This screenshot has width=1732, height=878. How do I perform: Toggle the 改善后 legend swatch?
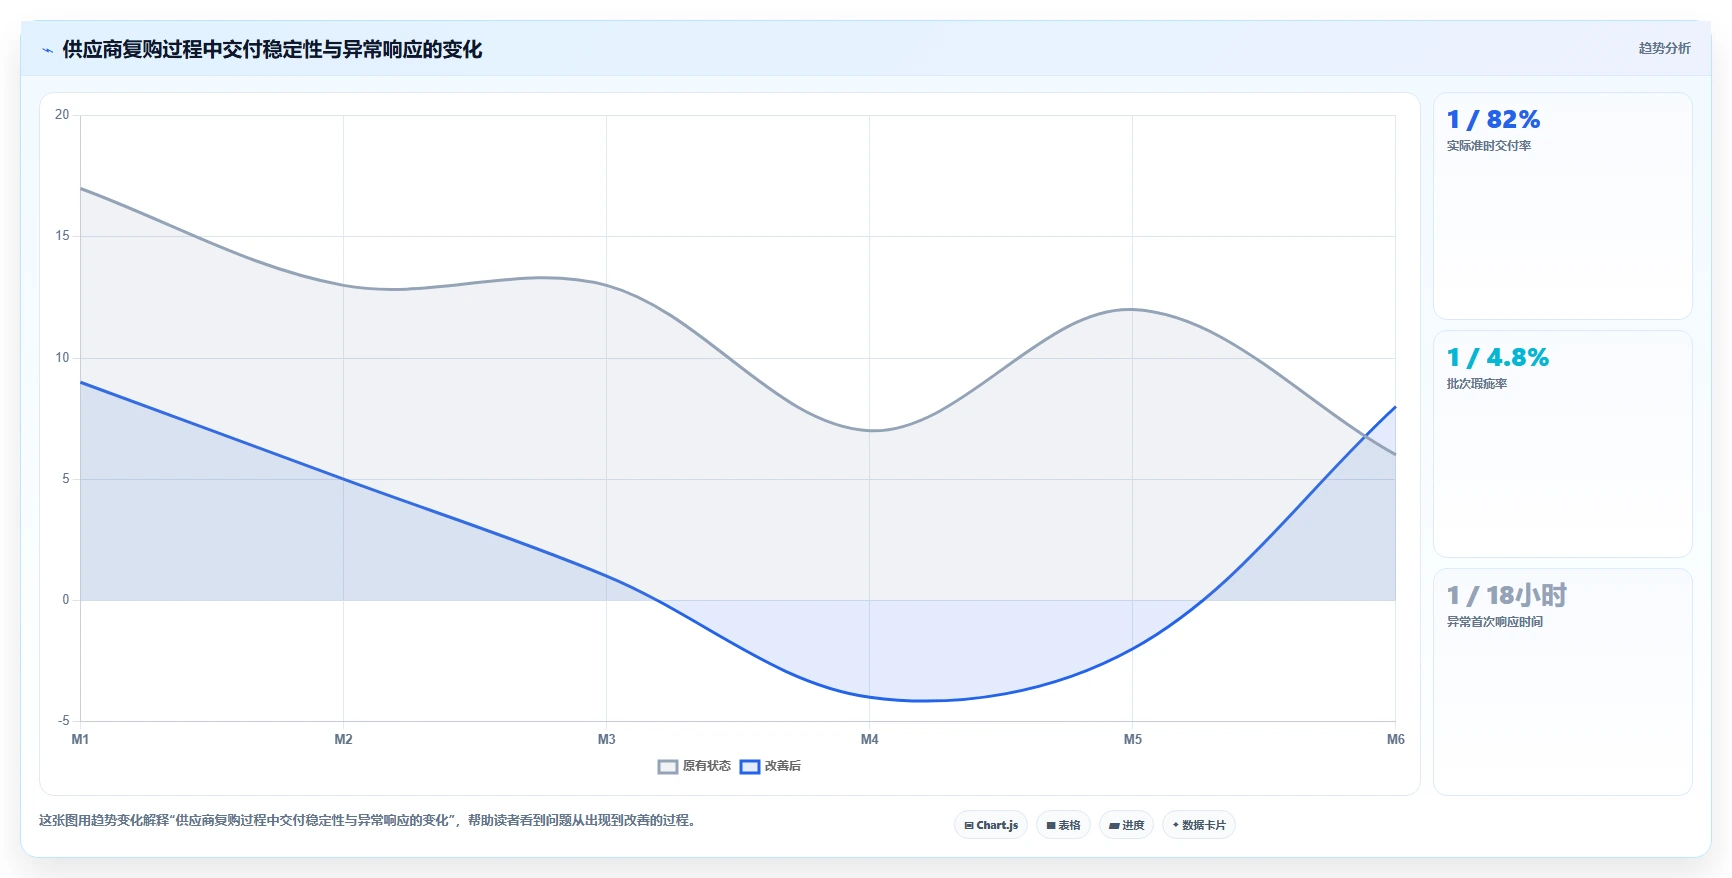(x=750, y=767)
